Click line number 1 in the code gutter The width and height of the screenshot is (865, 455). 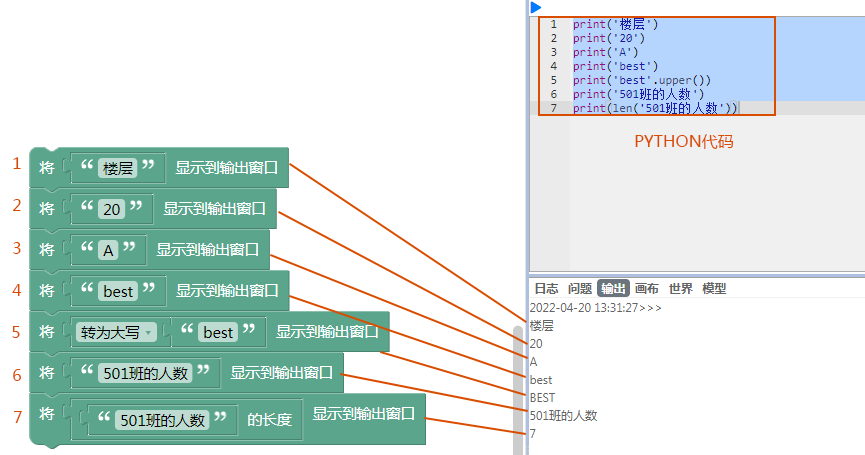553,24
